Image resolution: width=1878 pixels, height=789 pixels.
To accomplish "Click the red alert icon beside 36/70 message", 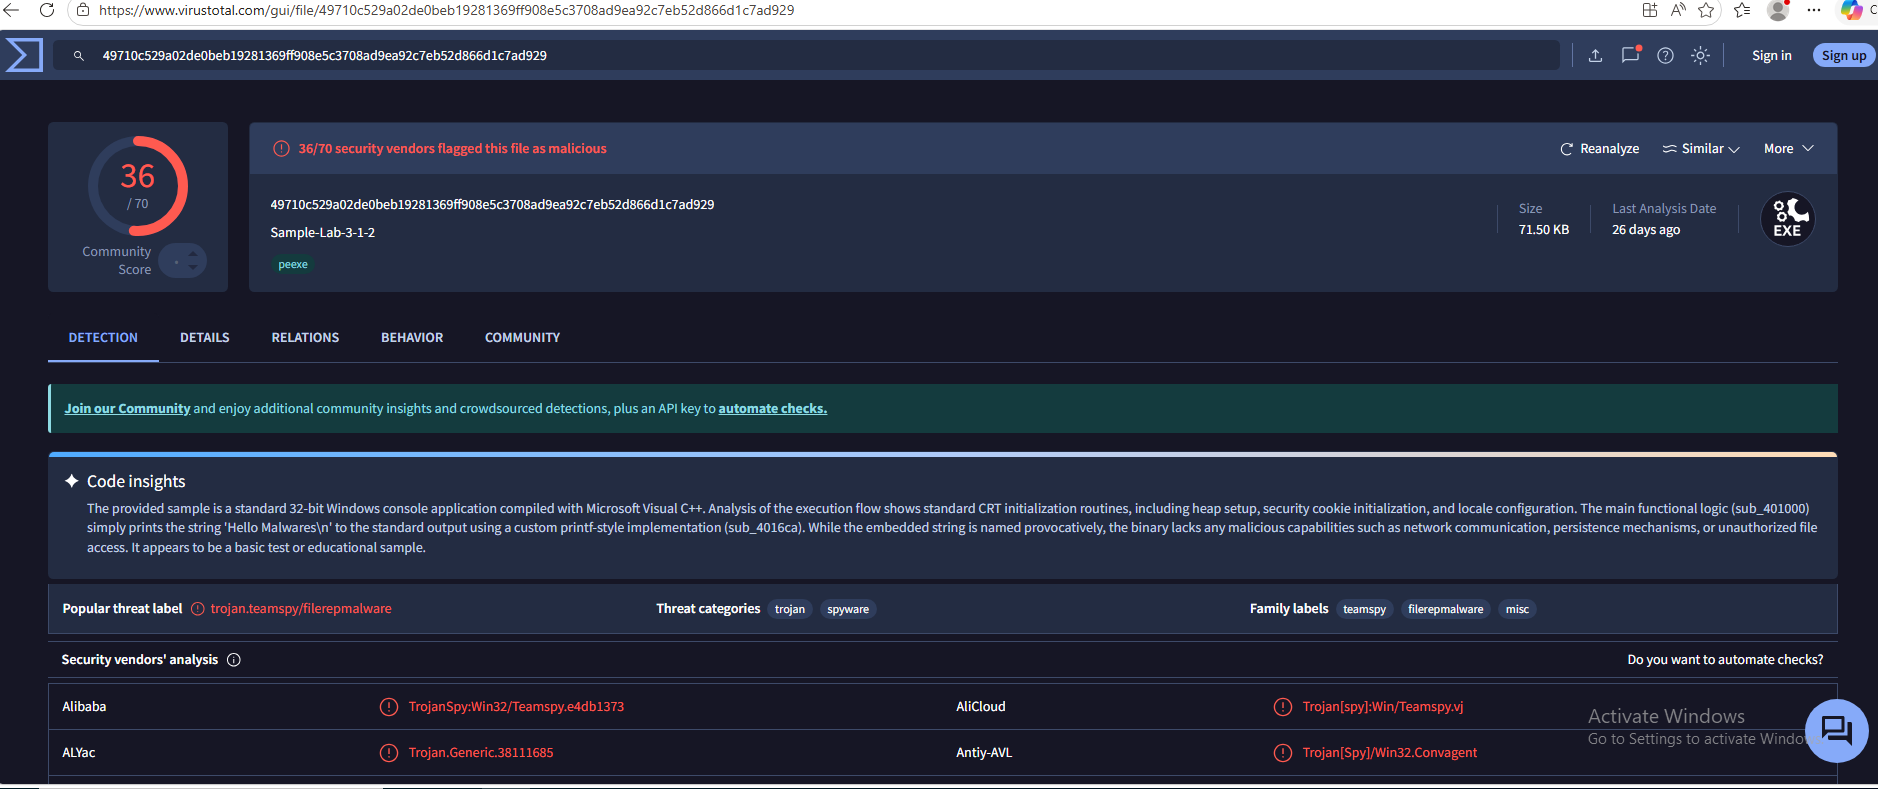I will (282, 149).
